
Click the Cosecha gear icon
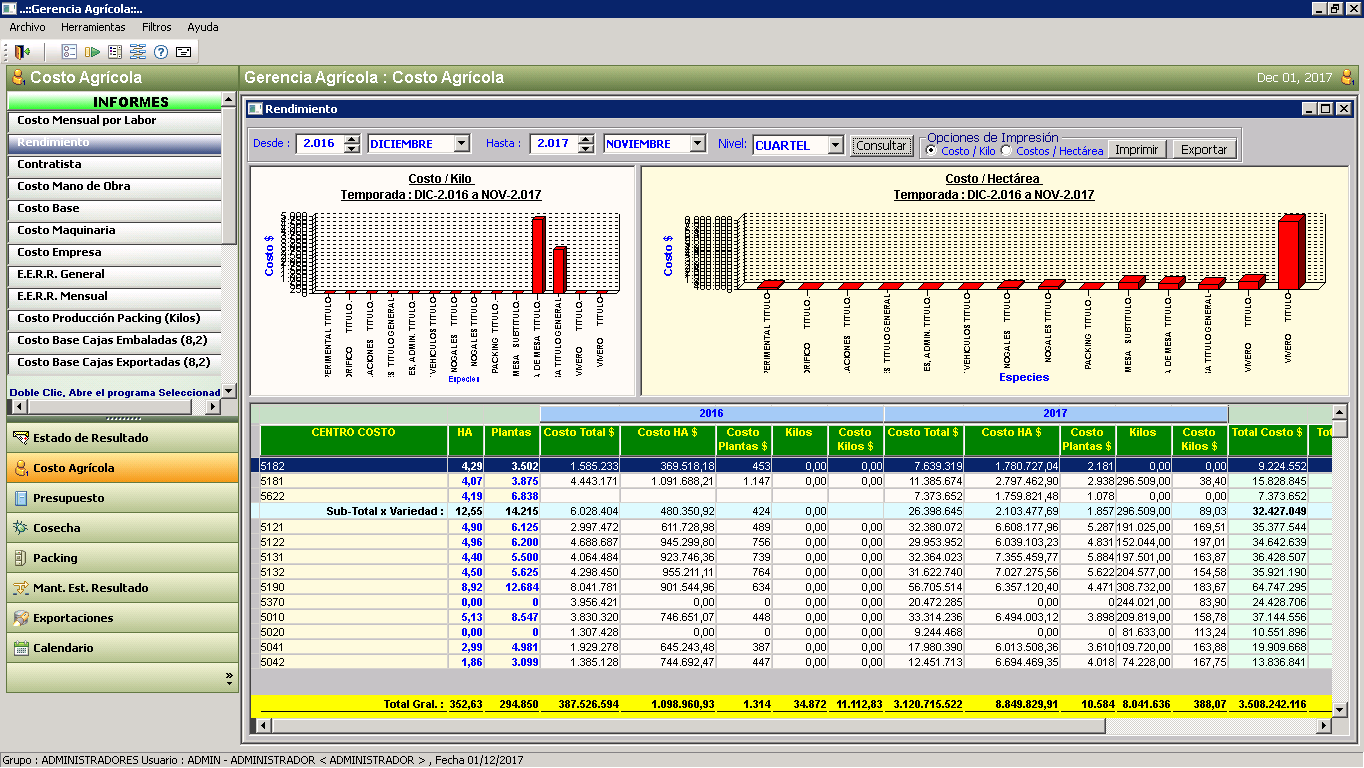(x=21, y=528)
